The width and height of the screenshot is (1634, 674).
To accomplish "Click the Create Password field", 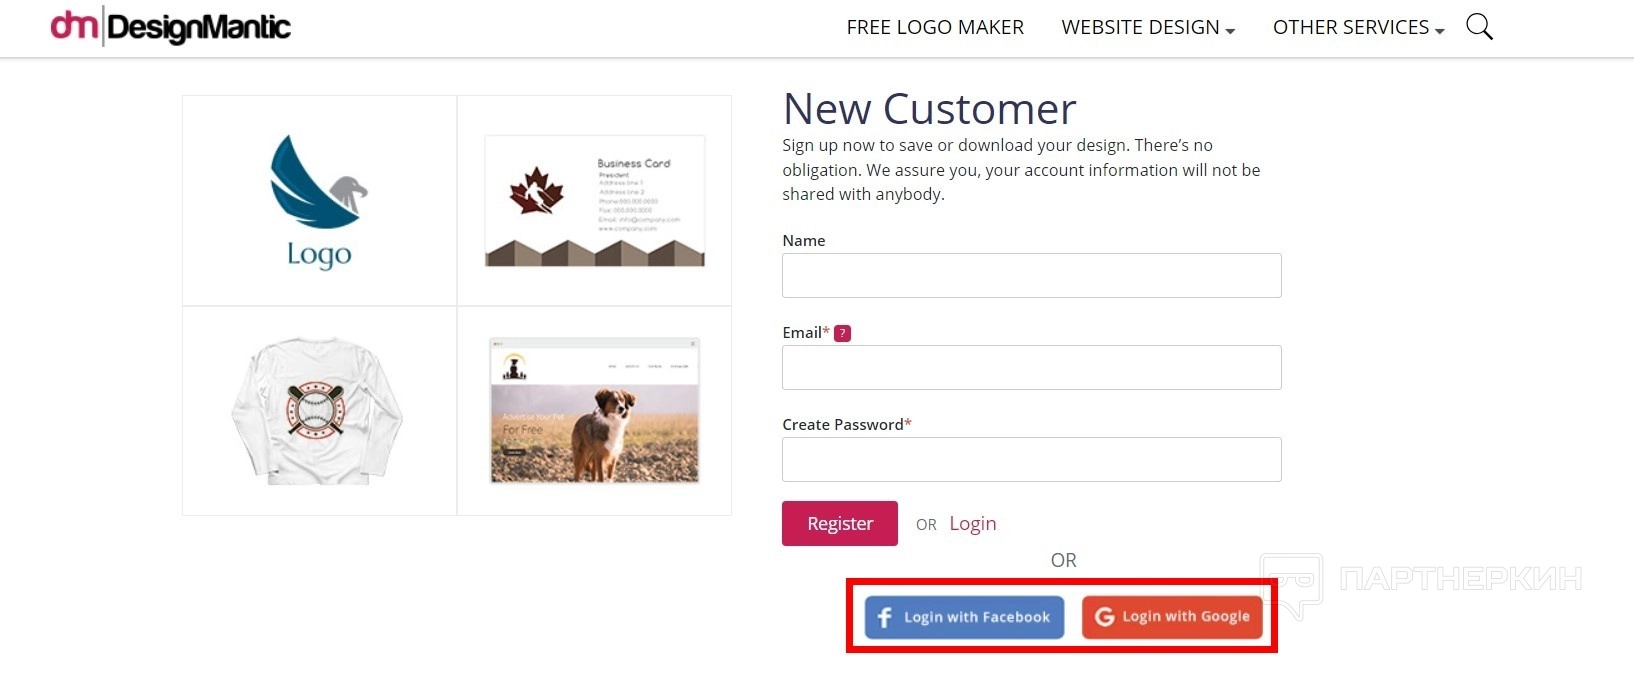I will tap(1031, 459).
